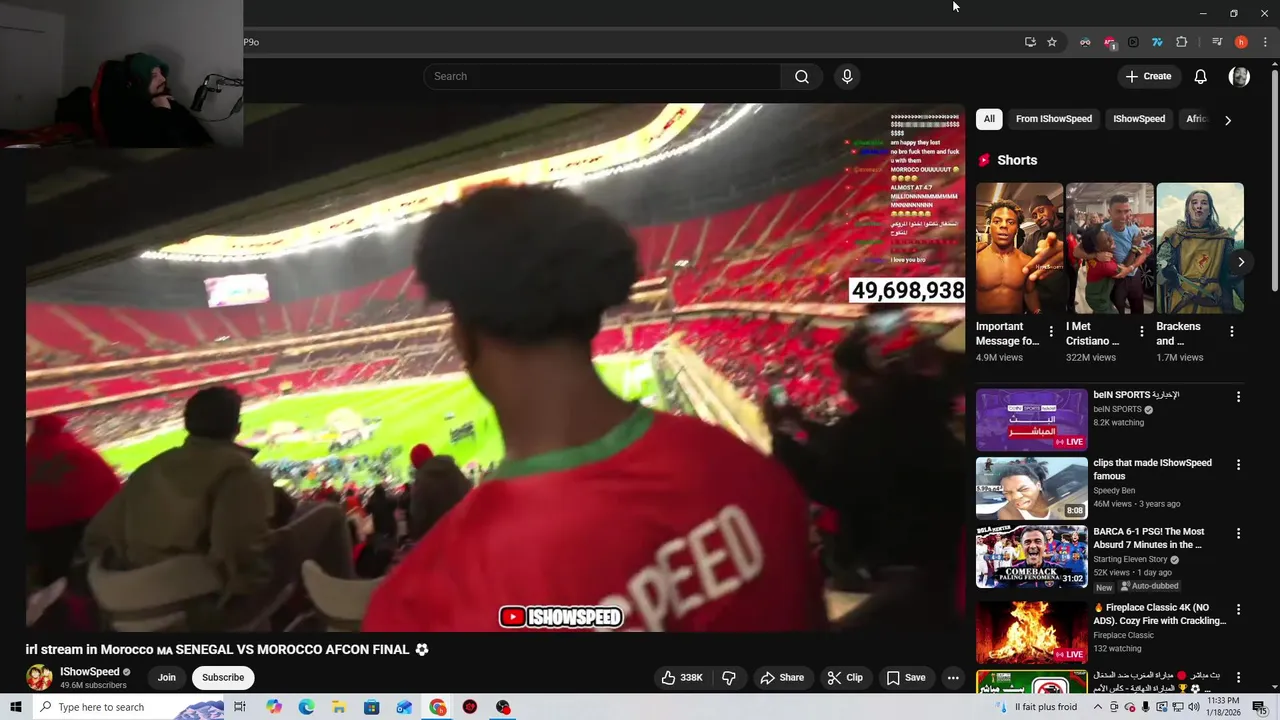Open the IShowSpeed channel avatar
Image resolution: width=1280 pixels, height=720 pixels.
coord(39,677)
